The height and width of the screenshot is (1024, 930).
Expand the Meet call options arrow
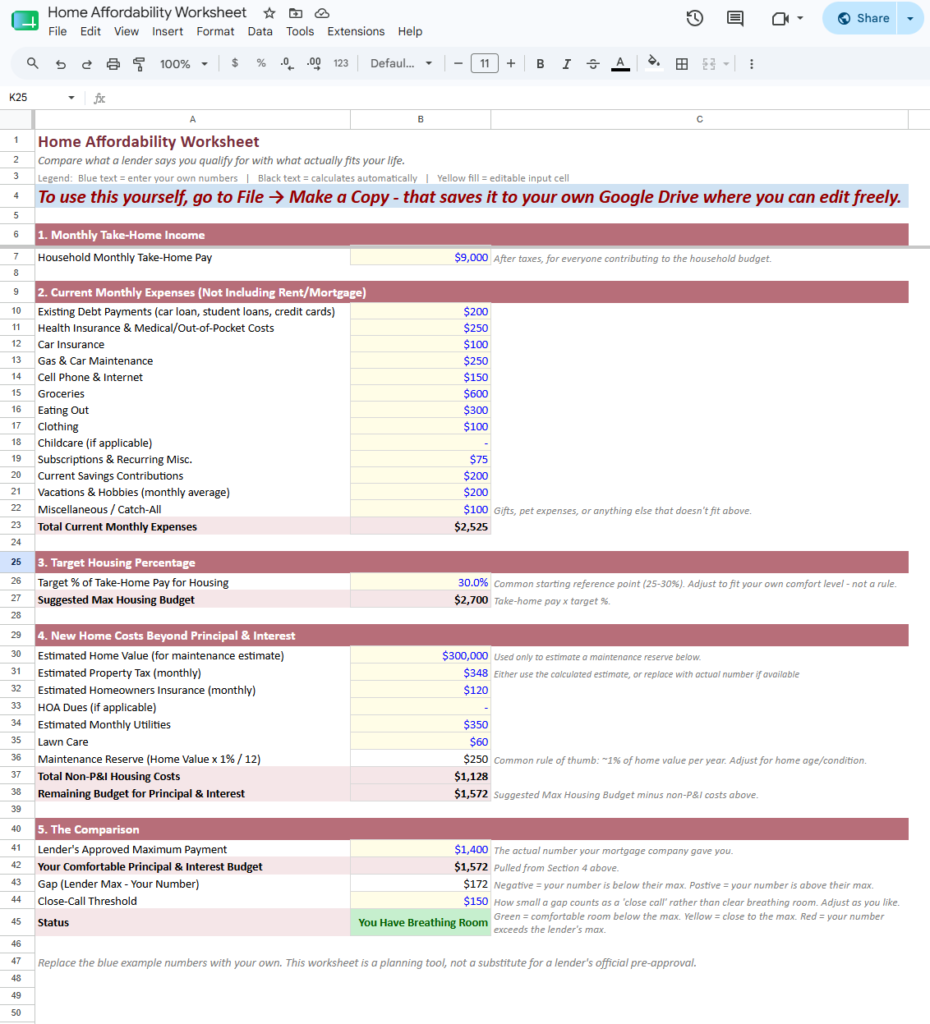tap(800, 18)
